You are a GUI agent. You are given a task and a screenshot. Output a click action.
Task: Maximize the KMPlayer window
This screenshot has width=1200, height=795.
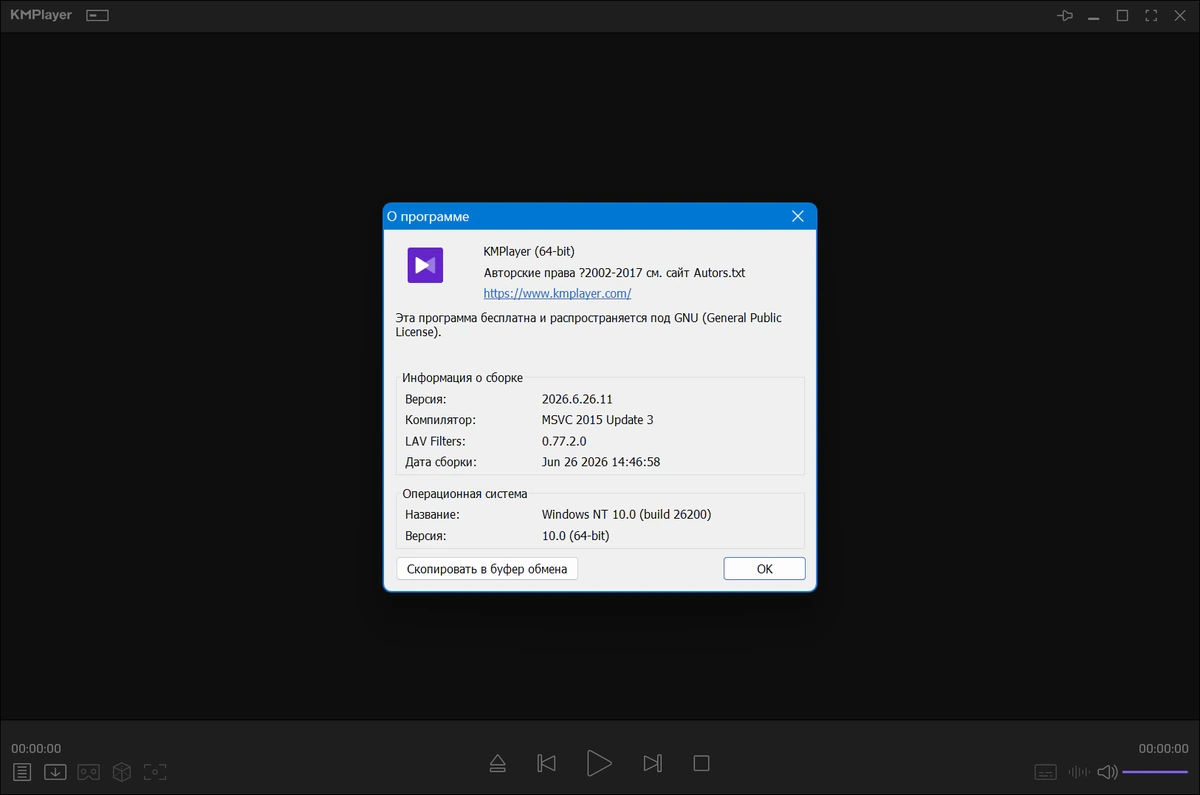click(x=1122, y=16)
